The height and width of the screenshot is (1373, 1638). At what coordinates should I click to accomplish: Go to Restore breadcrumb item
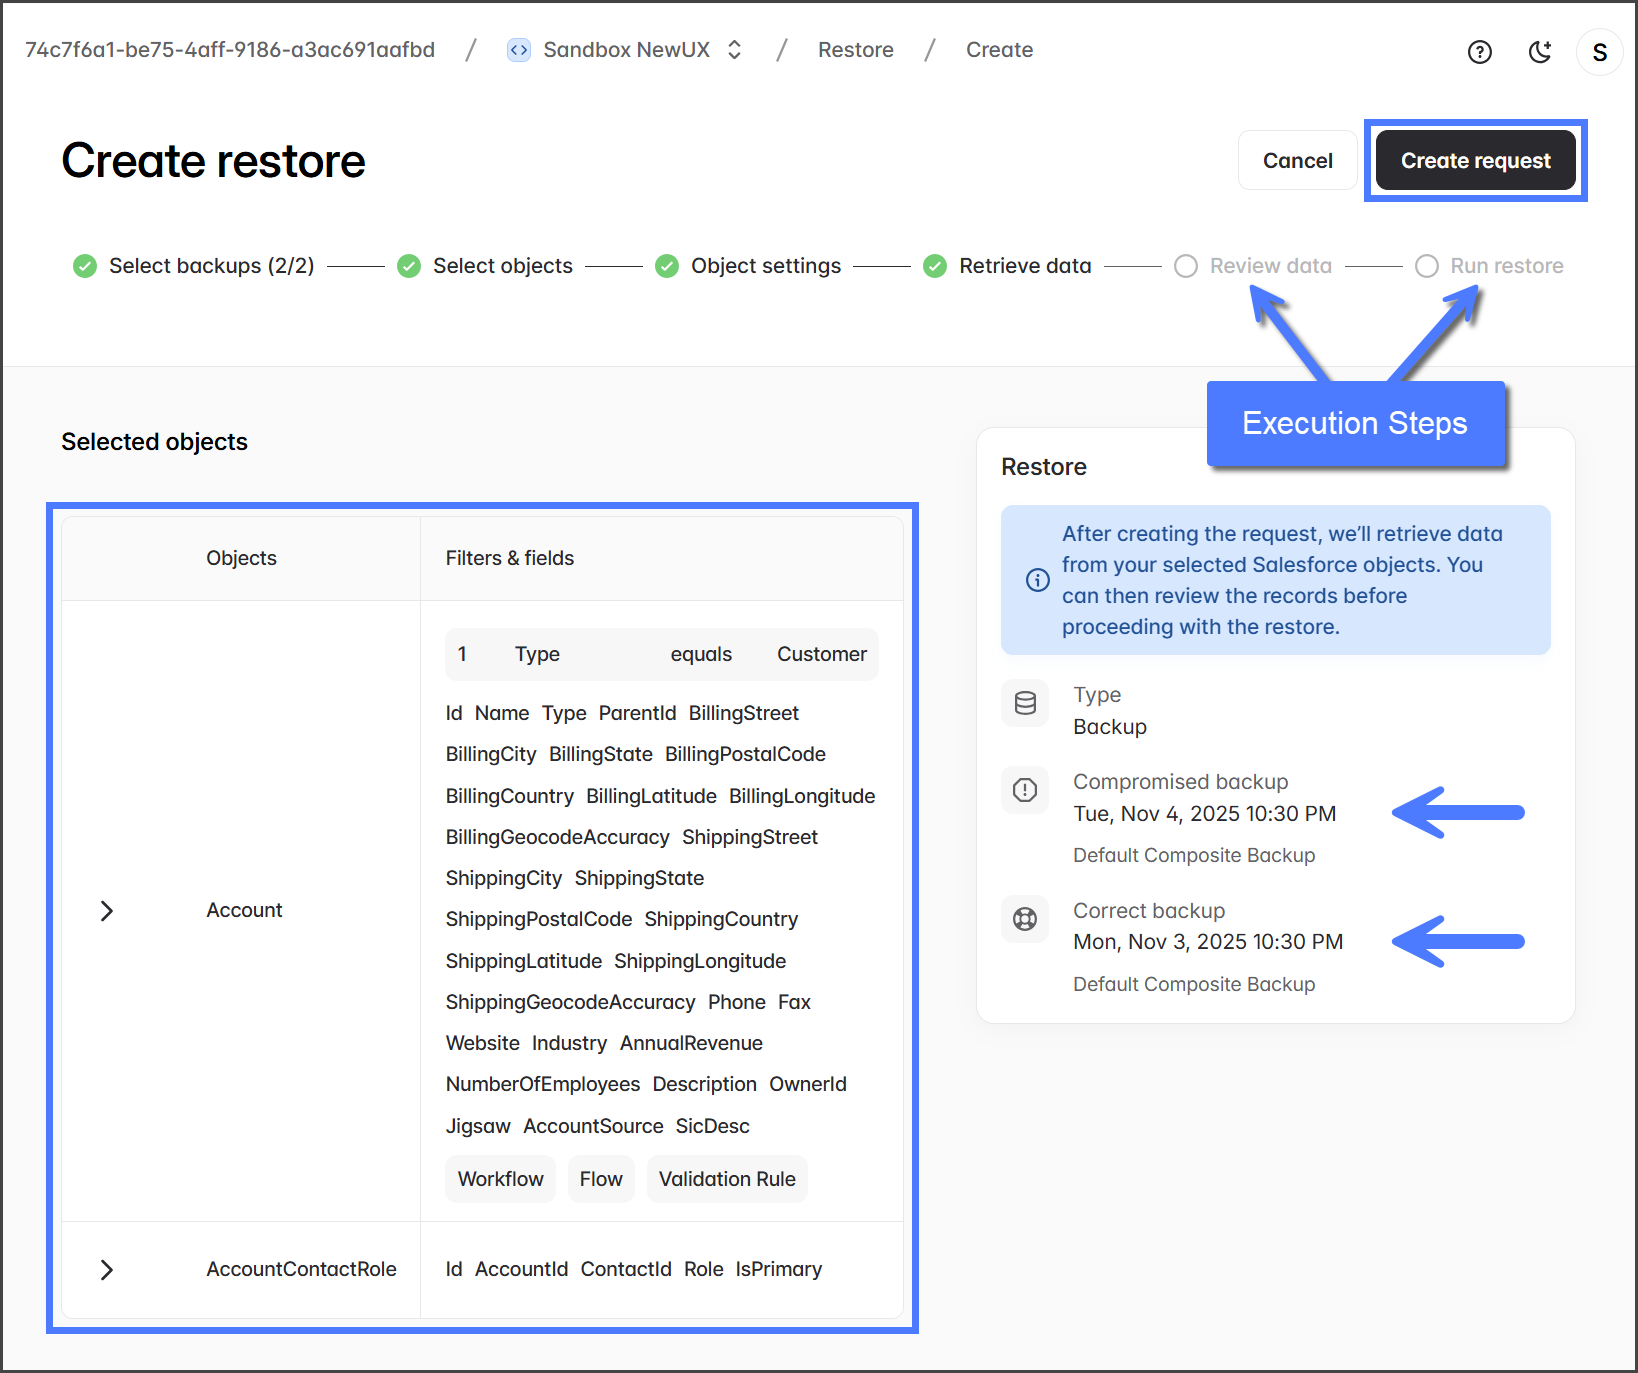coord(855,50)
